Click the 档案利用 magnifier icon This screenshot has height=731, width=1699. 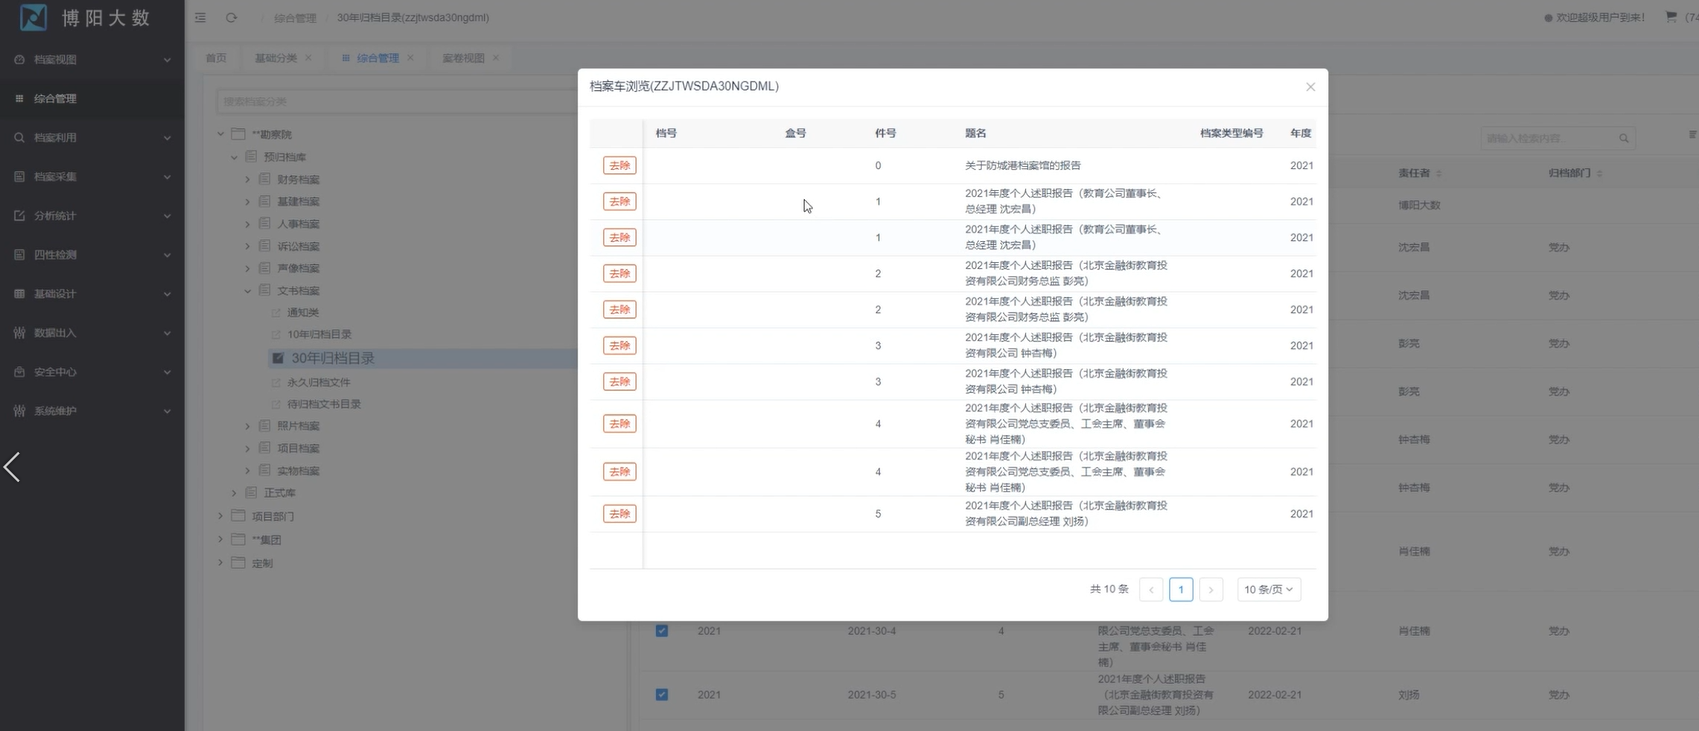point(19,138)
